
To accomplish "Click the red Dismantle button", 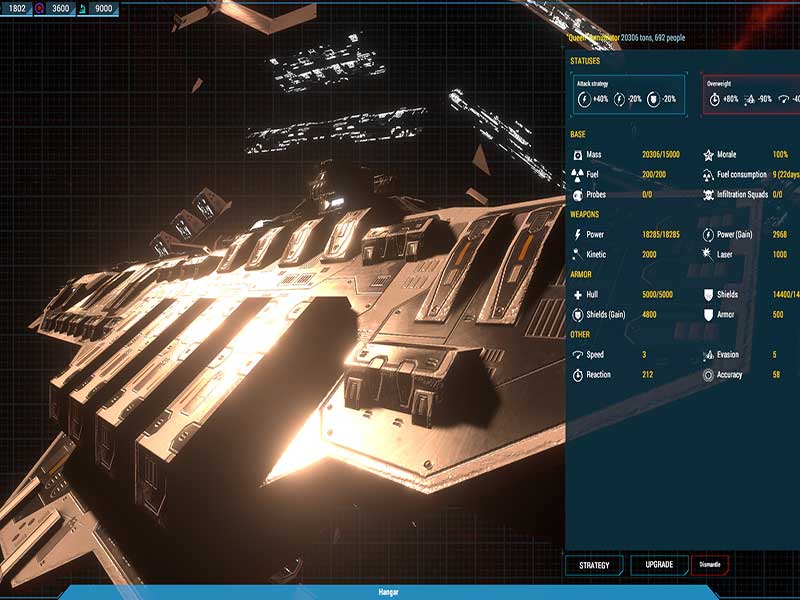I will pyautogui.click(x=710, y=565).
